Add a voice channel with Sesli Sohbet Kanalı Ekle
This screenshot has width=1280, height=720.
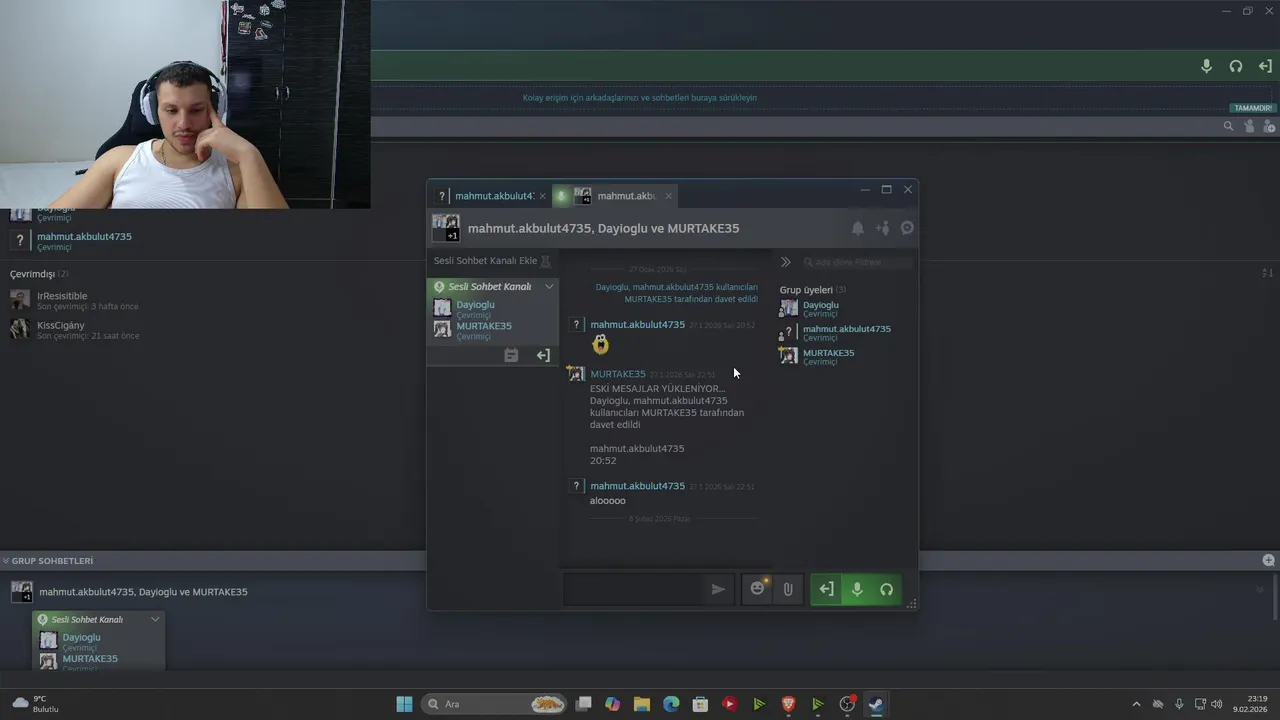click(492, 261)
